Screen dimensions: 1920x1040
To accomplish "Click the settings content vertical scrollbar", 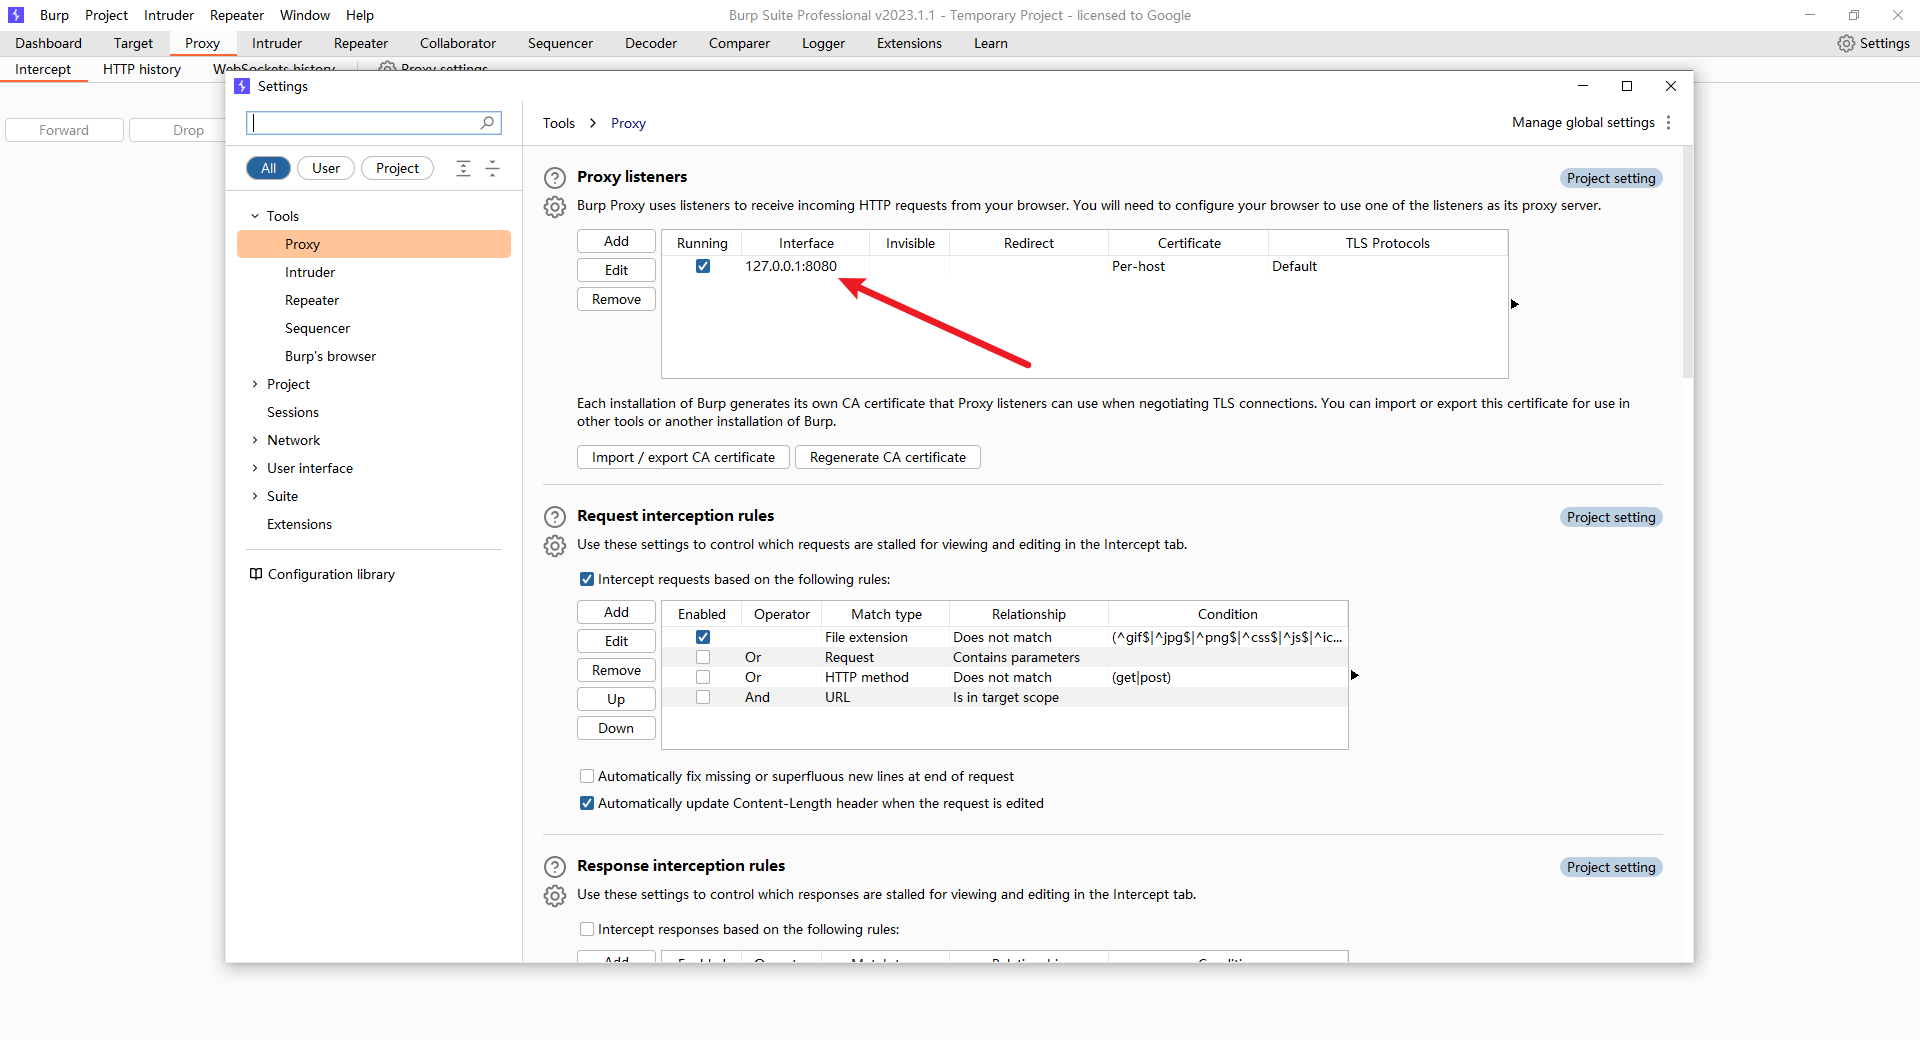I will [x=1688, y=262].
